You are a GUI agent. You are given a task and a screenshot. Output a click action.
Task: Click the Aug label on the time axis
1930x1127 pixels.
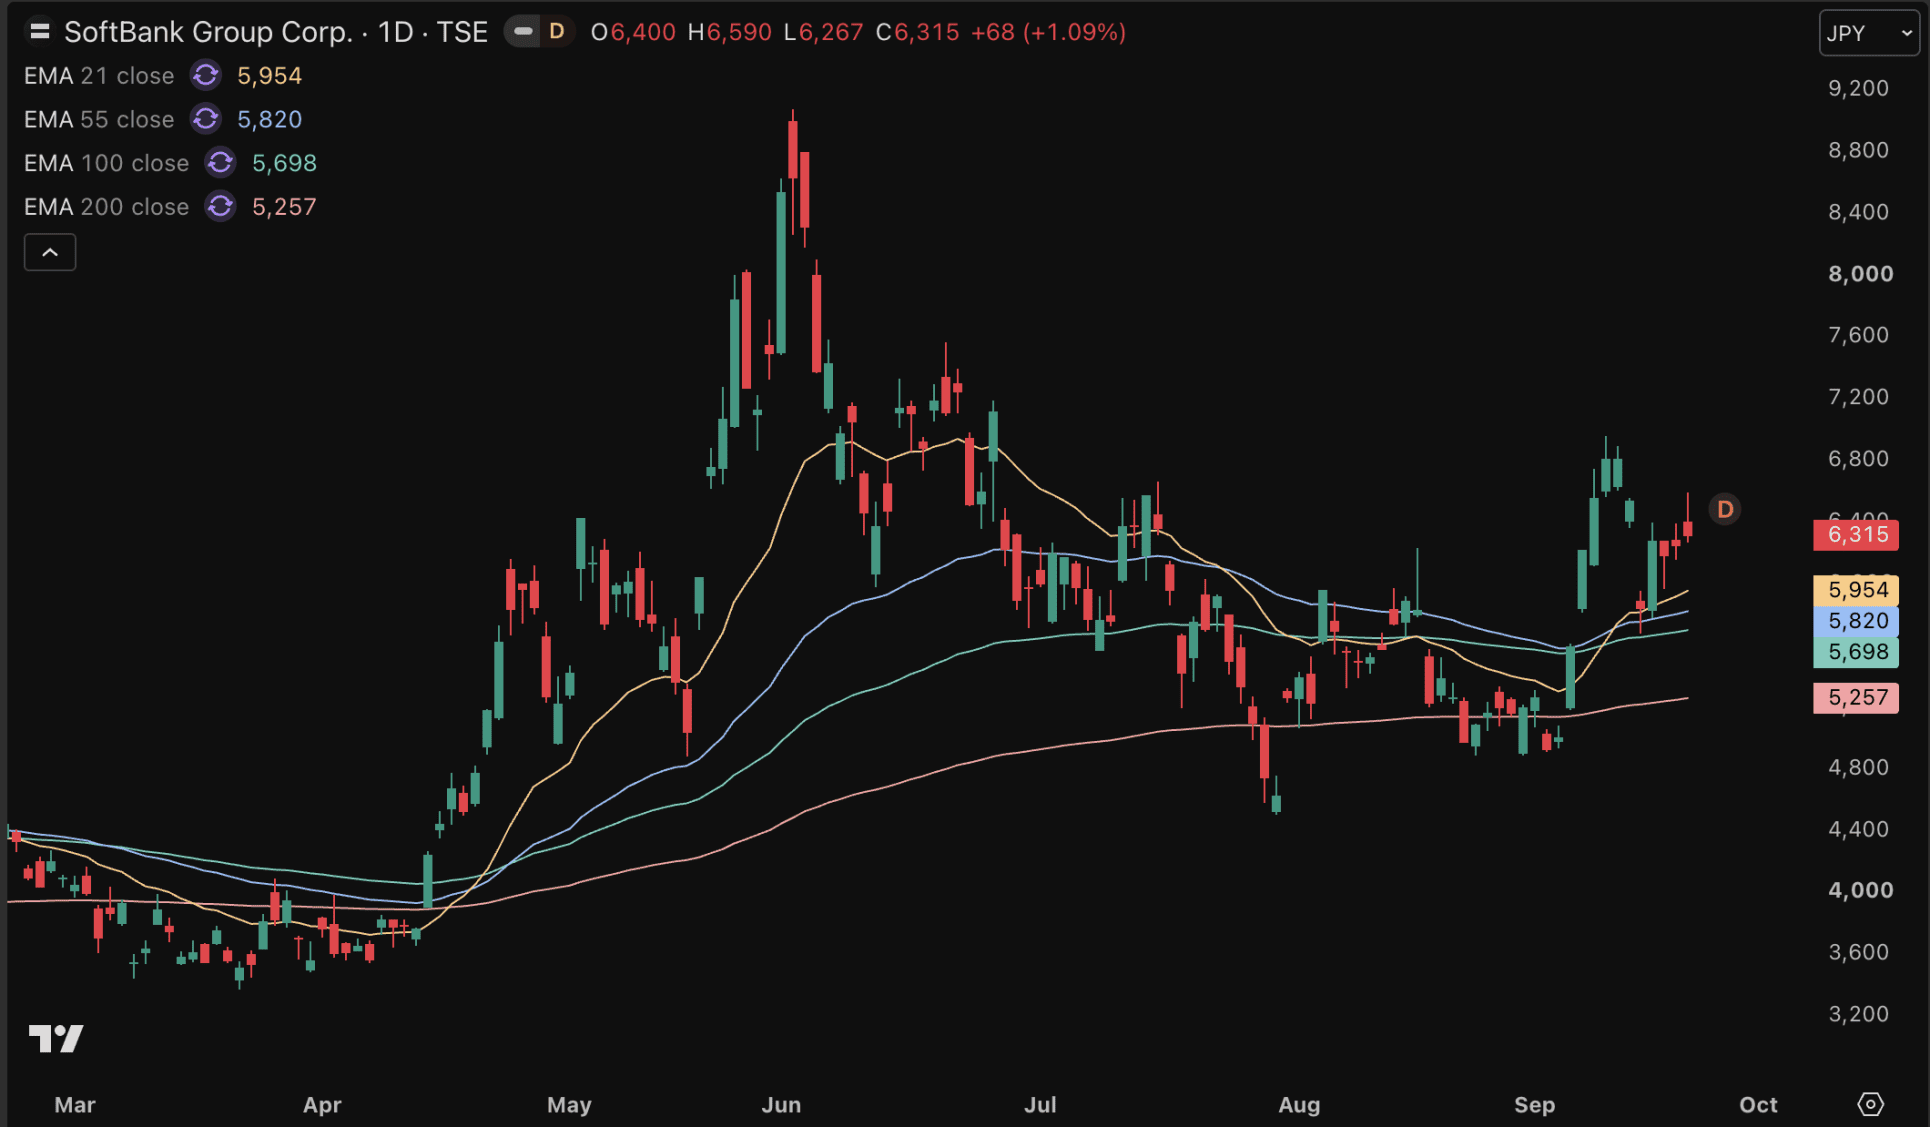coord(1299,1105)
